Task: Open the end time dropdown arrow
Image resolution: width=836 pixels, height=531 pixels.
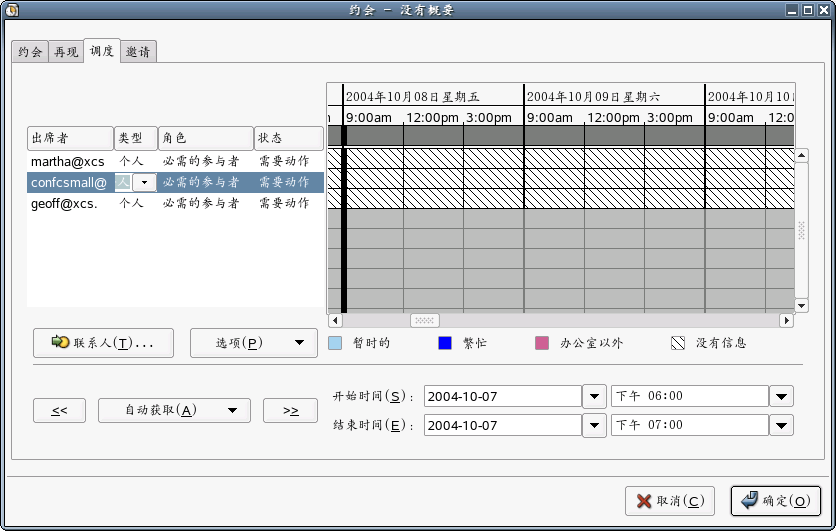Action: (782, 425)
